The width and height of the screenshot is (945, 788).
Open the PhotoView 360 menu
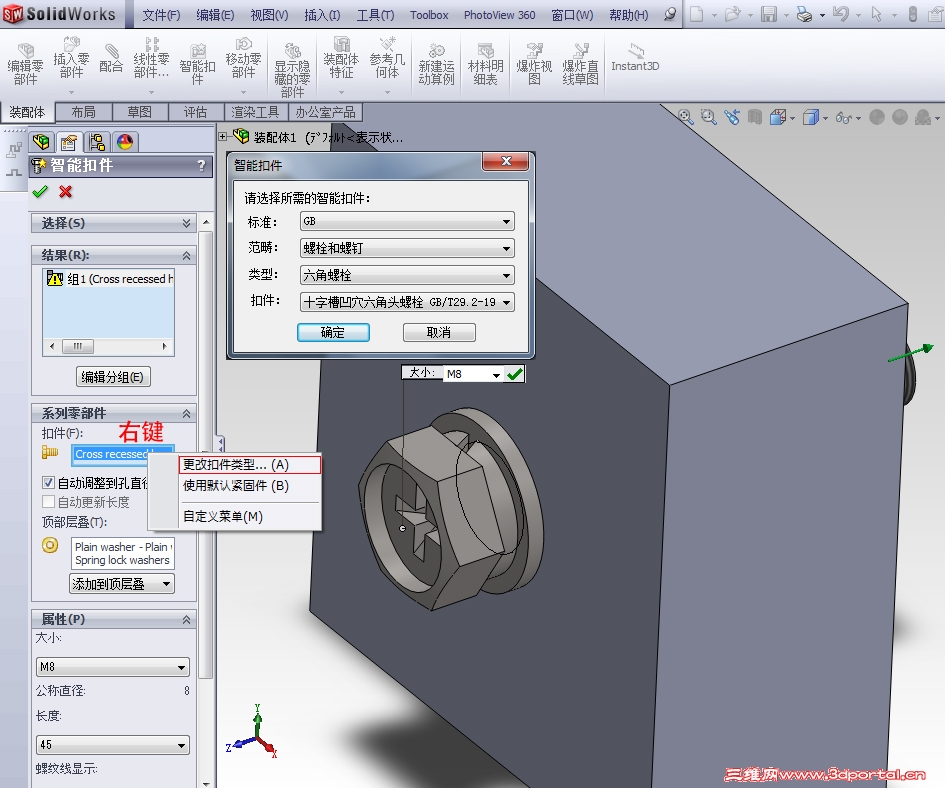(500, 15)
